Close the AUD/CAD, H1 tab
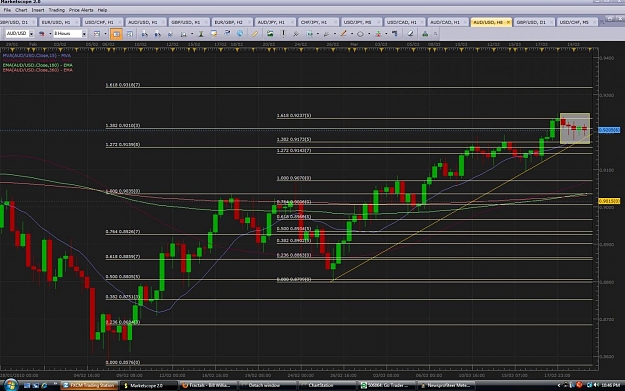Screen dimensions: 625x391 click(465, 22)
